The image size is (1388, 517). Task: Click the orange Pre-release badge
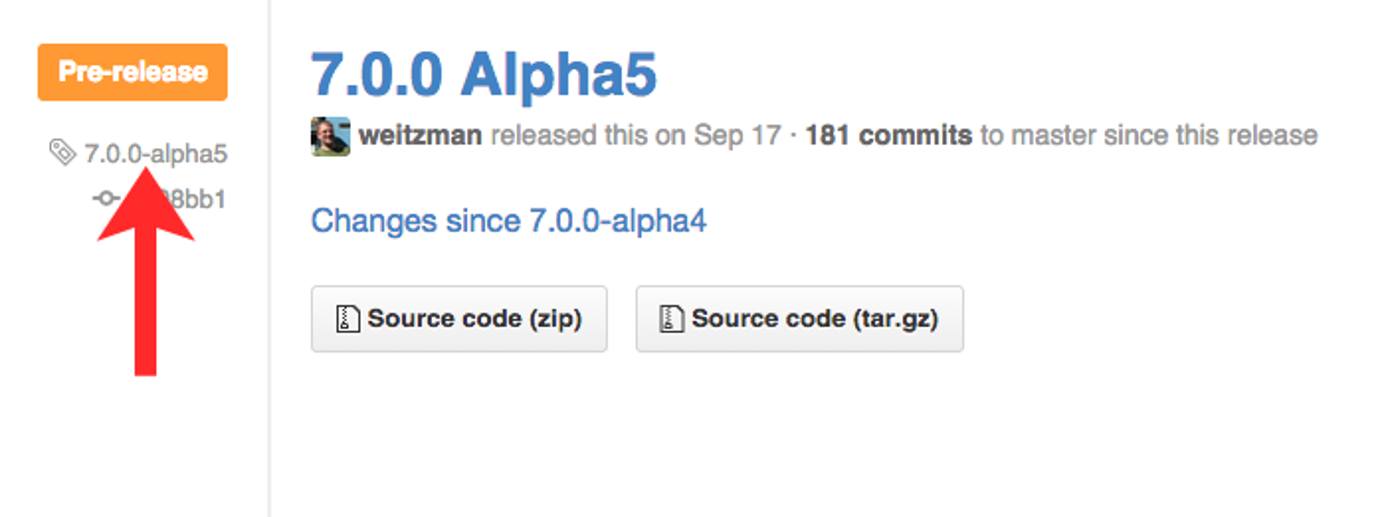point(133,72)
